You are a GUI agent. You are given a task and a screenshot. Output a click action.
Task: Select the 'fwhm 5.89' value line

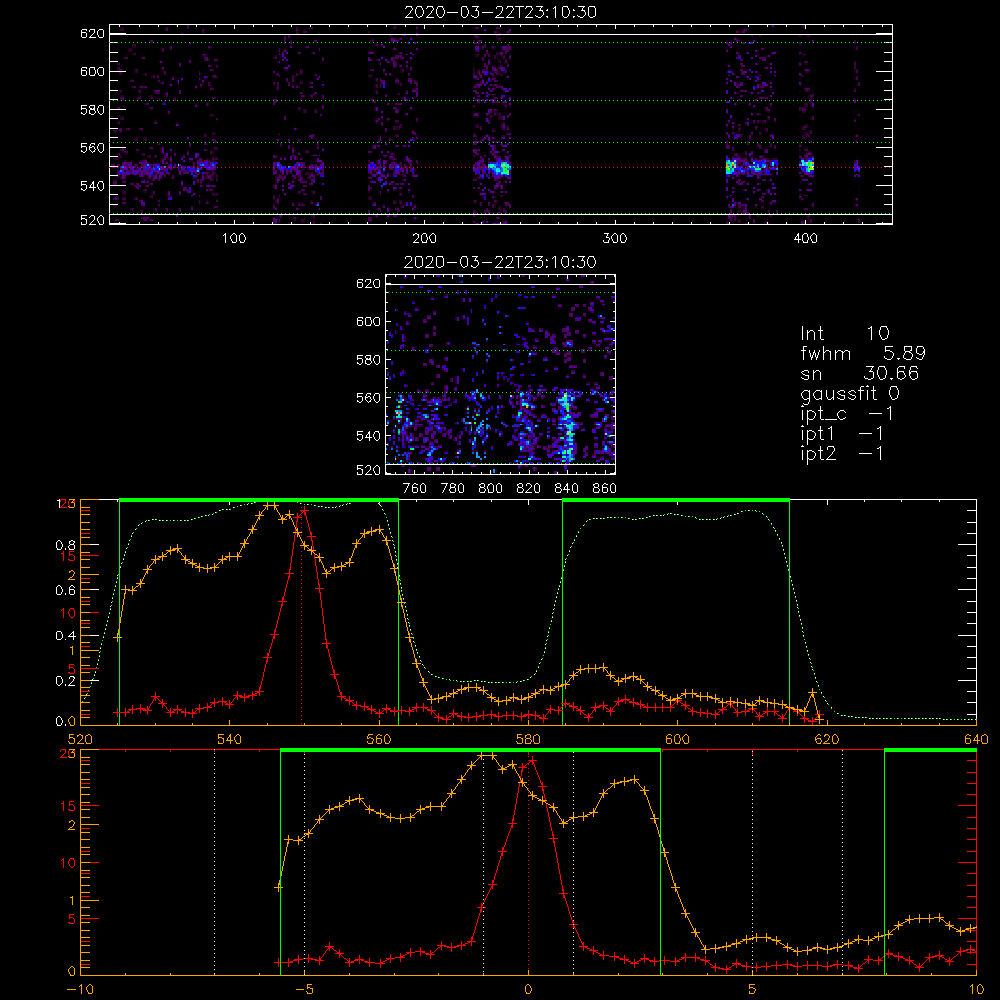[x=863, y=353]
